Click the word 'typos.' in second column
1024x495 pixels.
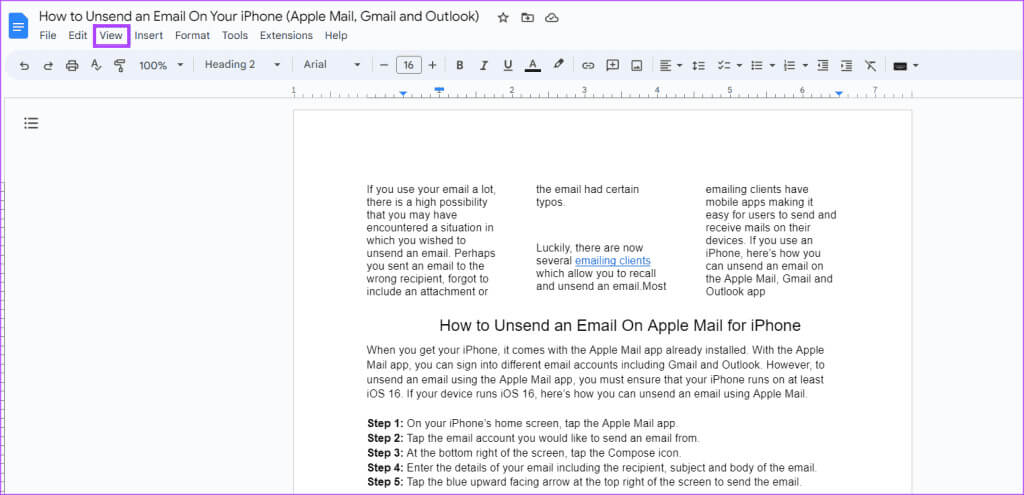550,202
